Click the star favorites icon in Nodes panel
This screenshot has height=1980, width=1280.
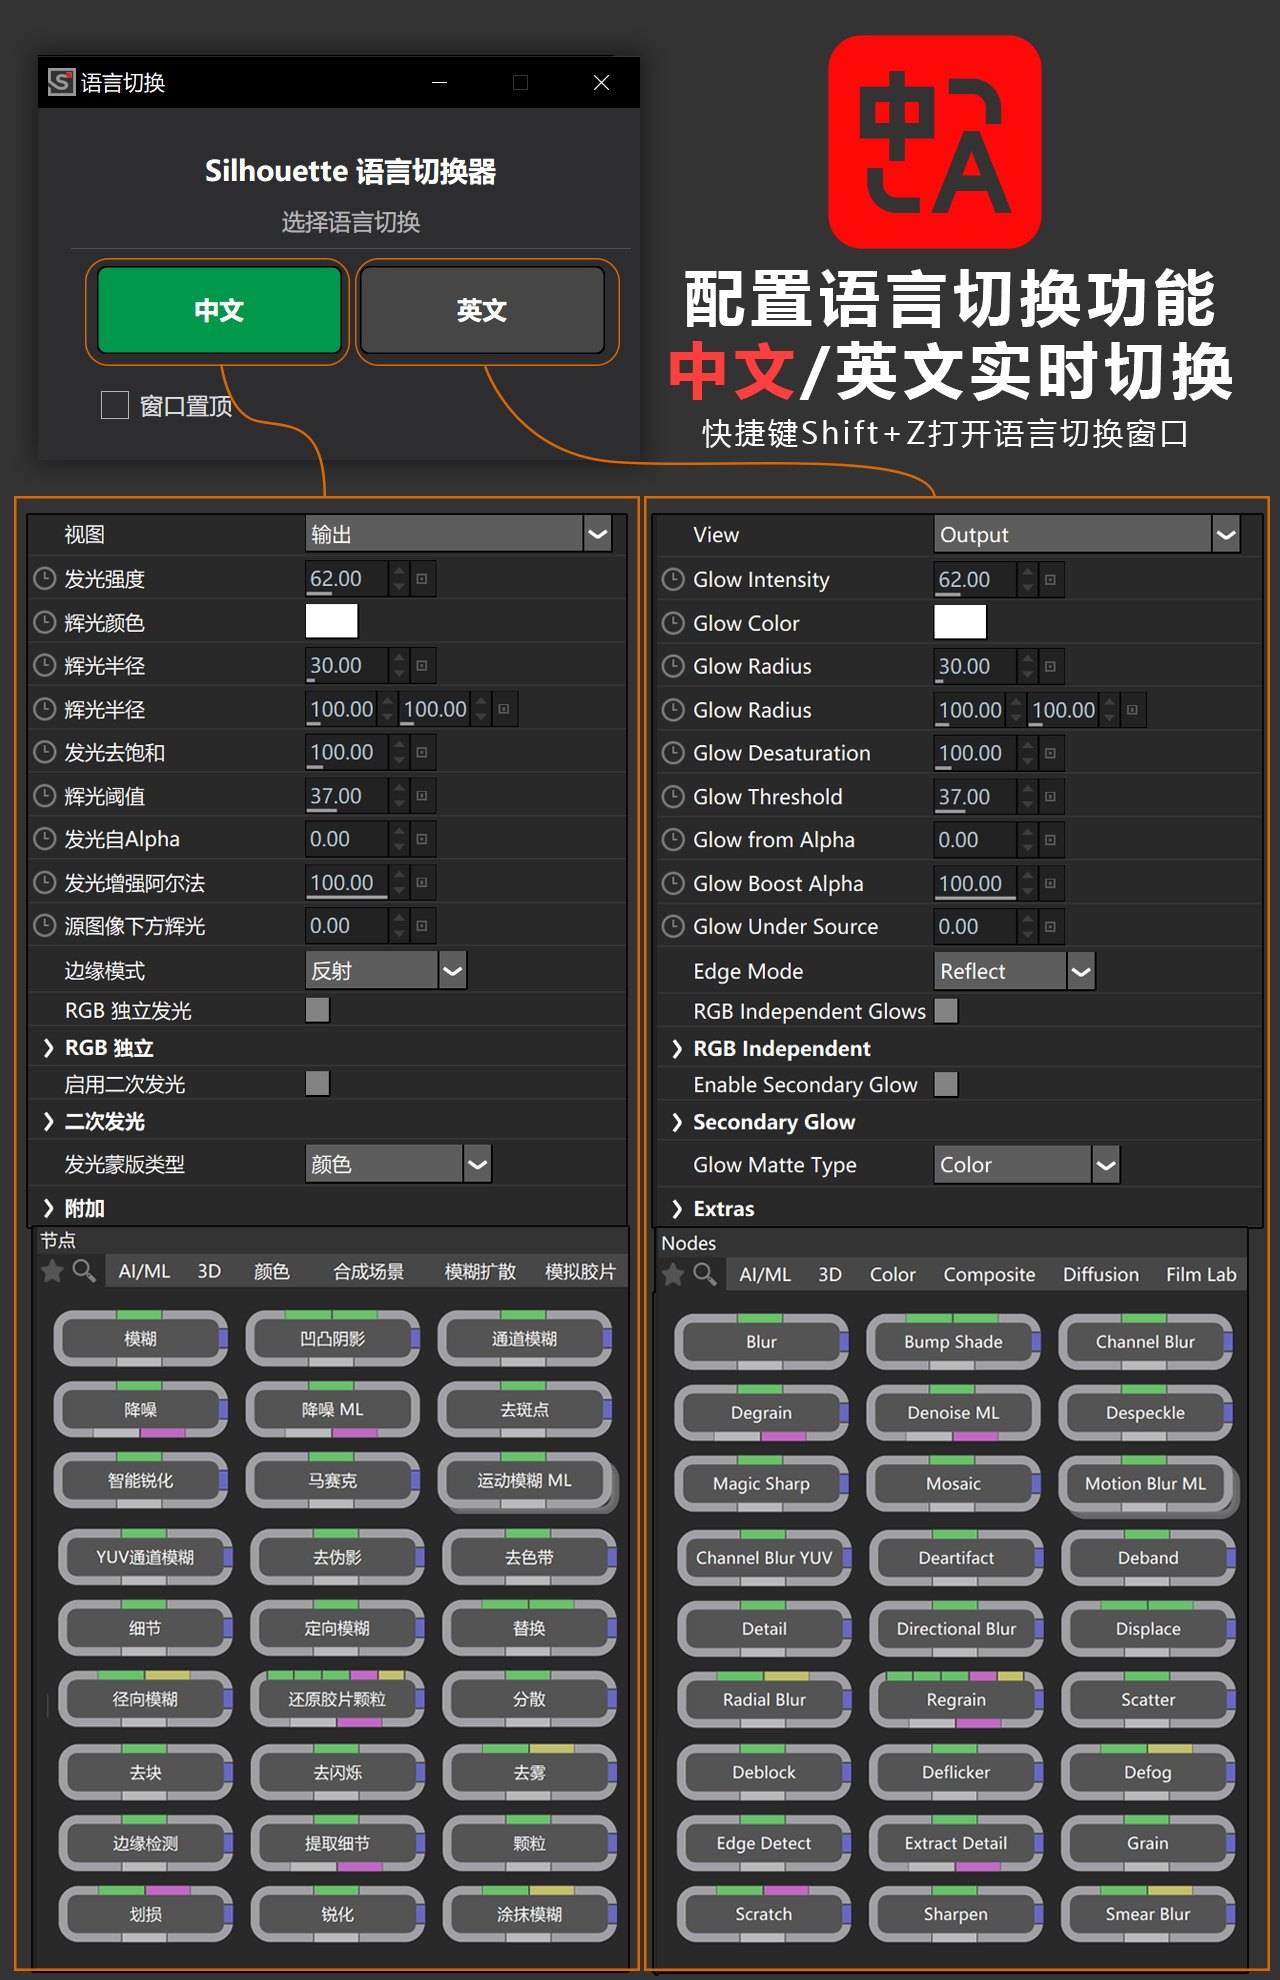pos(674,1274)
